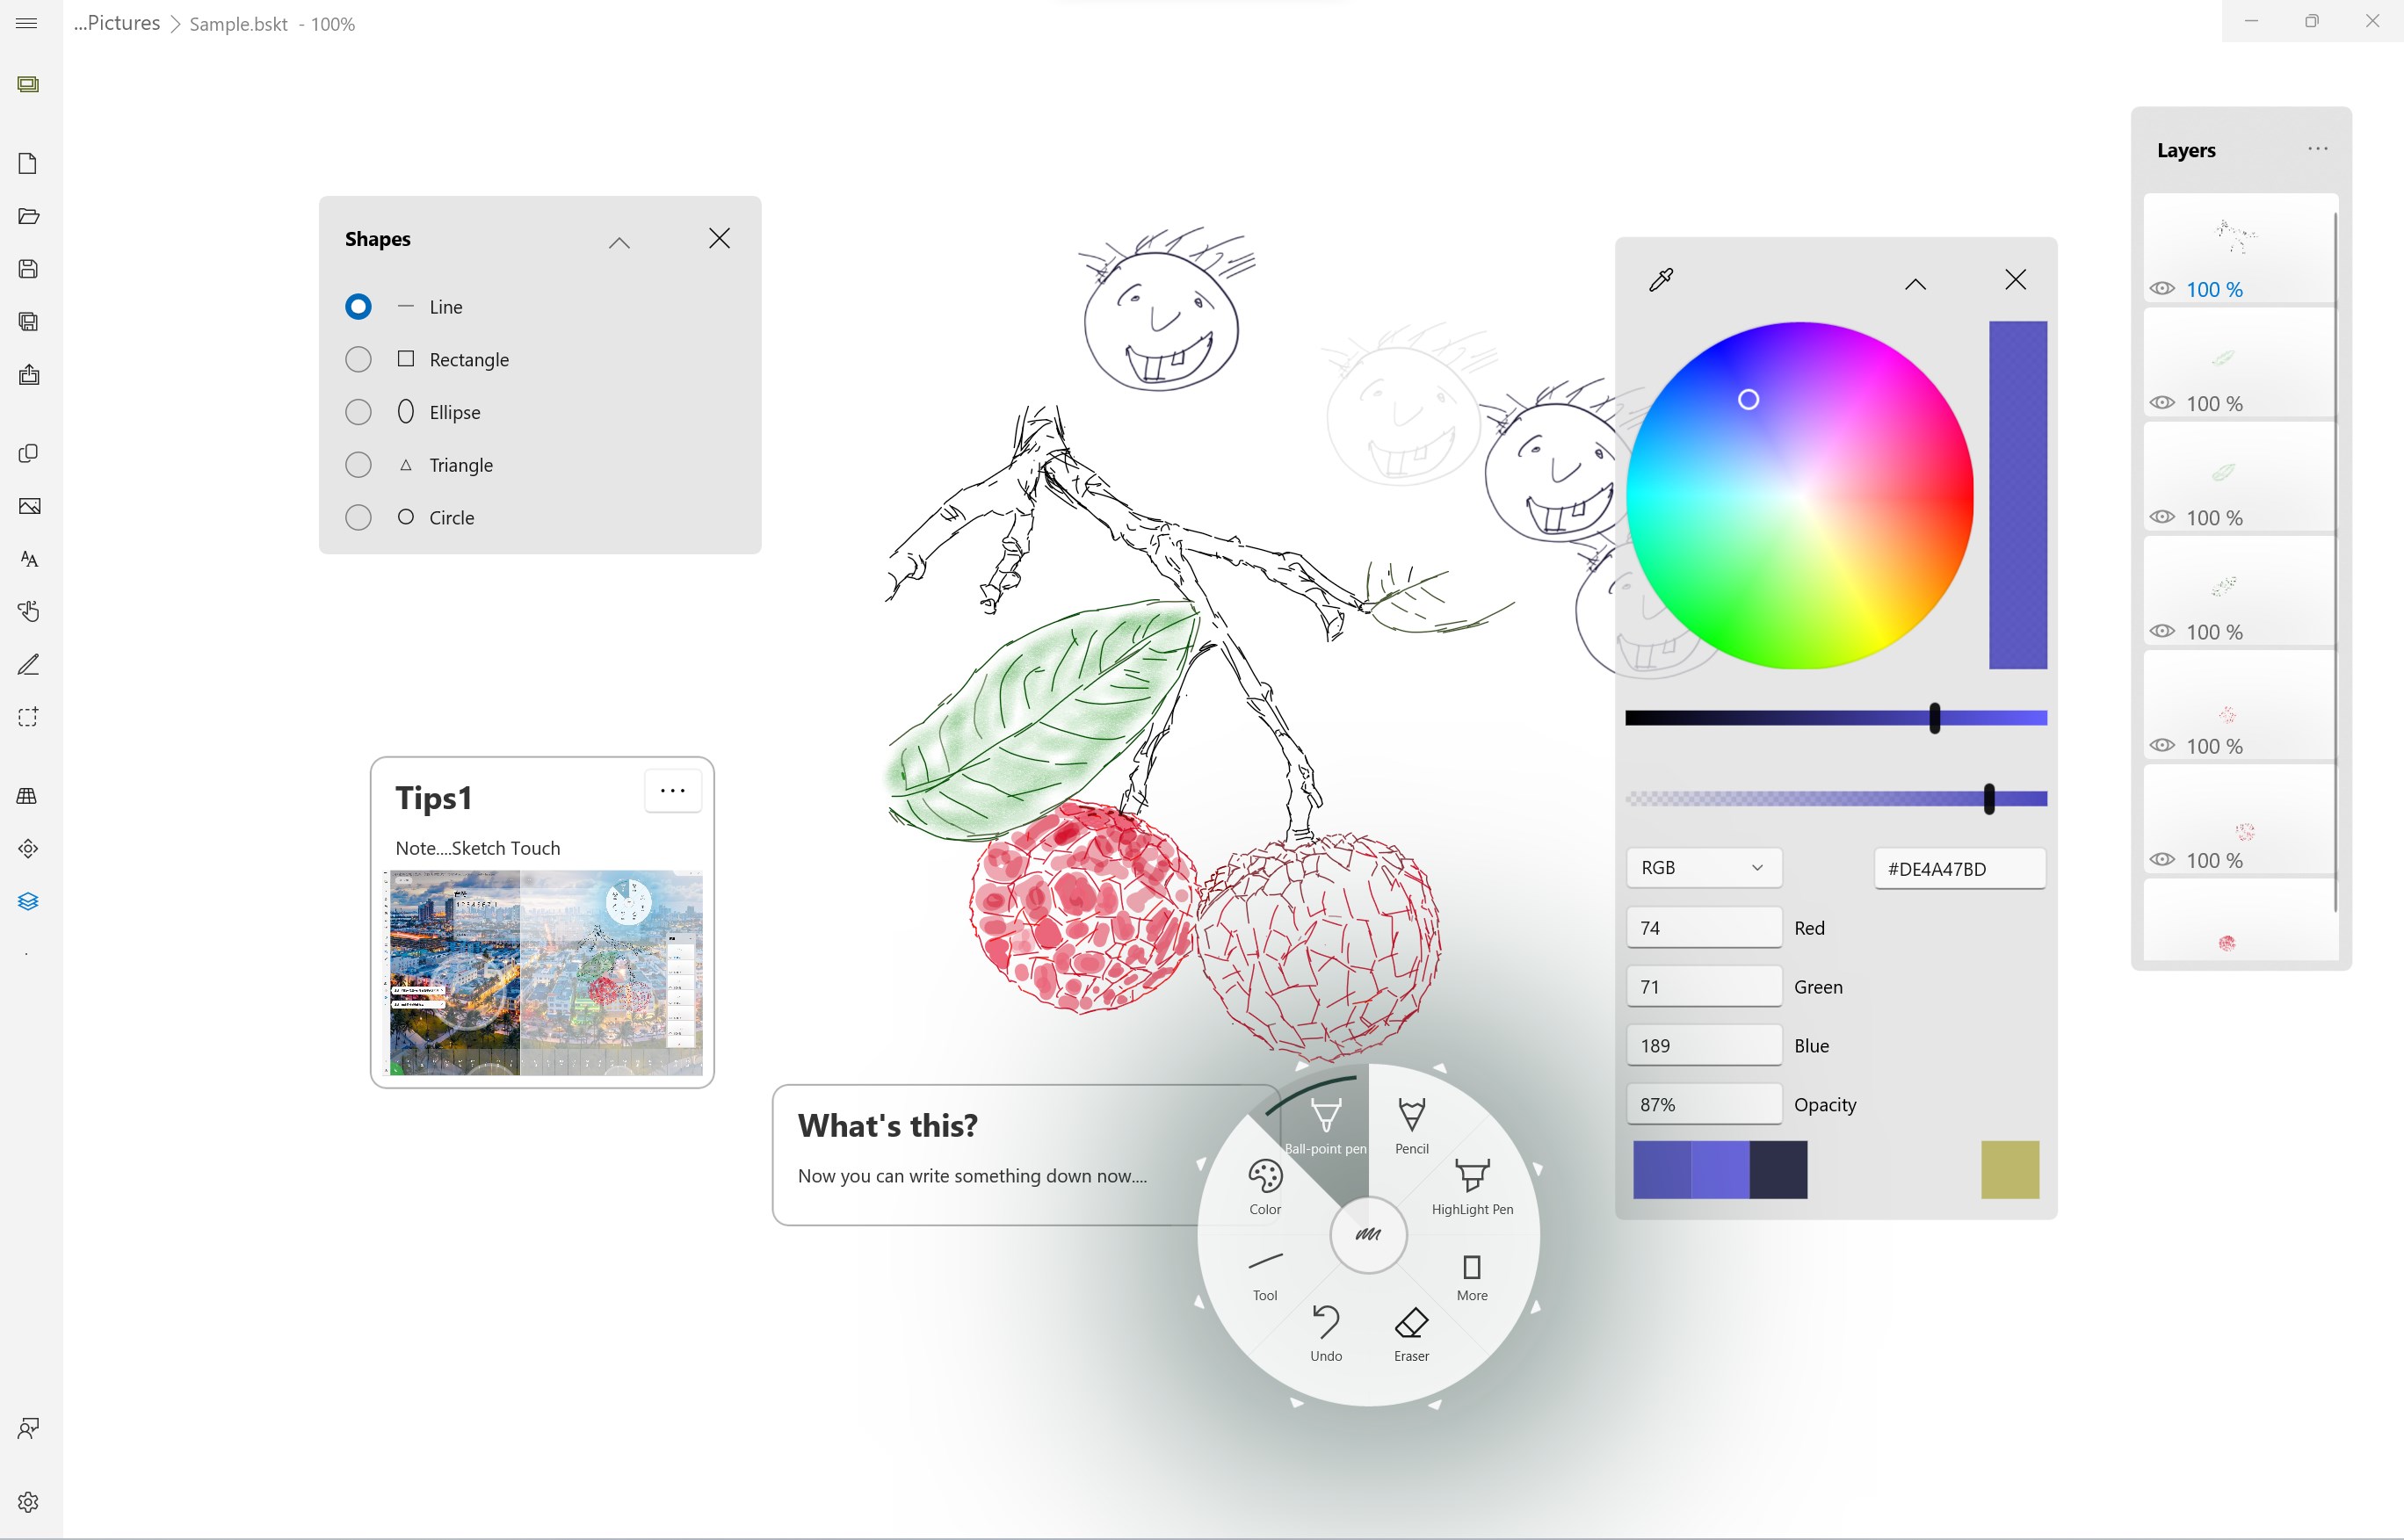Expand the Shapes panel
Screen dimensions: 2404x1540
point(620,238)
